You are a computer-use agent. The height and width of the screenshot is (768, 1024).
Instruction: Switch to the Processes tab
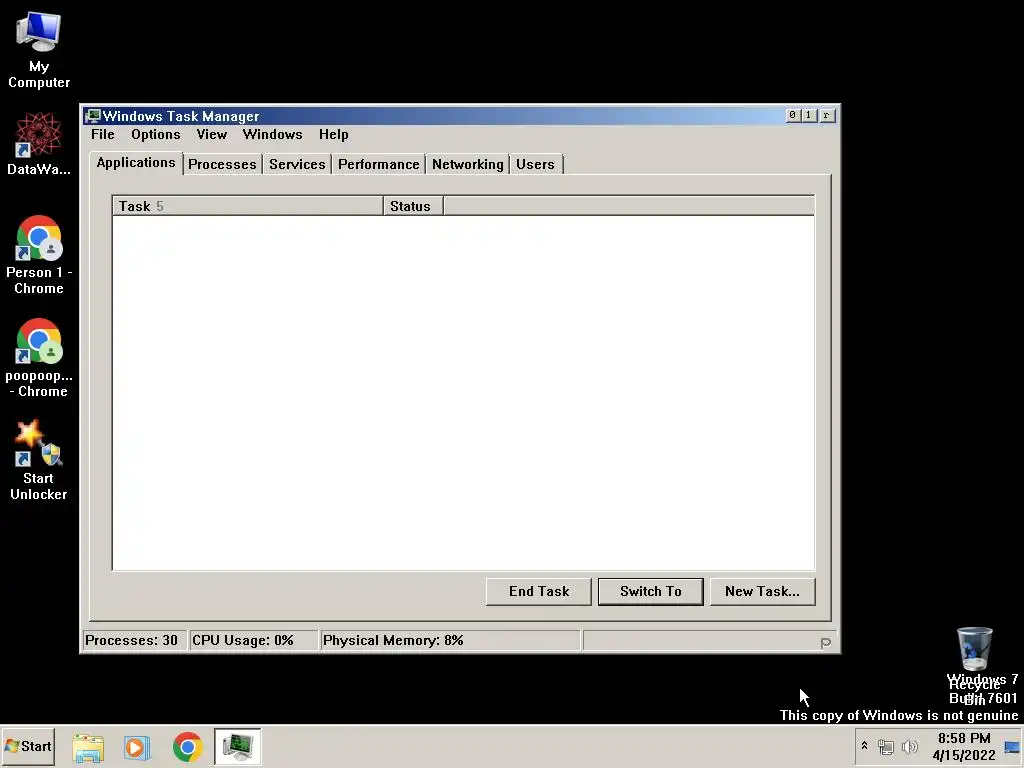[222, 165]
